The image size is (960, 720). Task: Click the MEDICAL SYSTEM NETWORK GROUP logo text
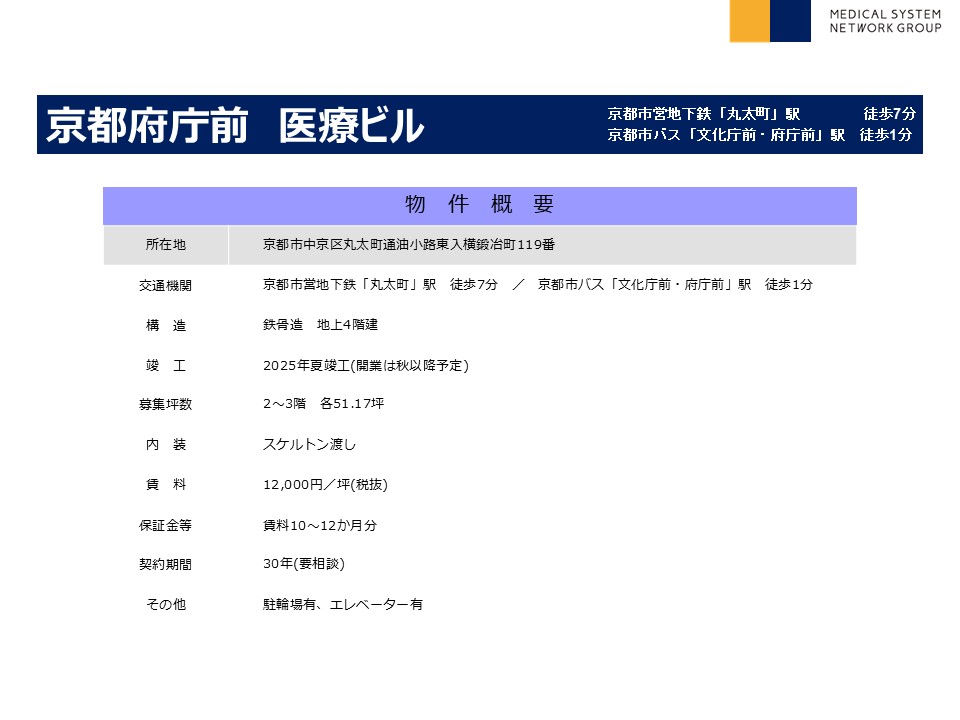(x=885, y=22)
